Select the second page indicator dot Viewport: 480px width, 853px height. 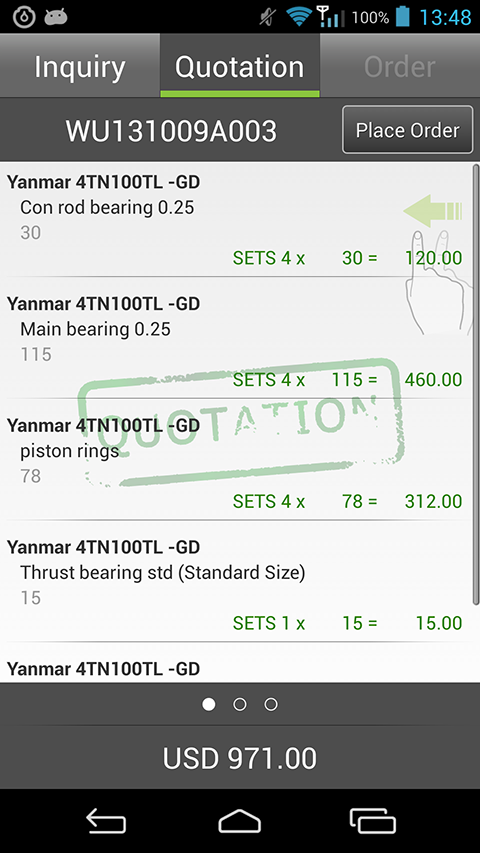point(239,704)
